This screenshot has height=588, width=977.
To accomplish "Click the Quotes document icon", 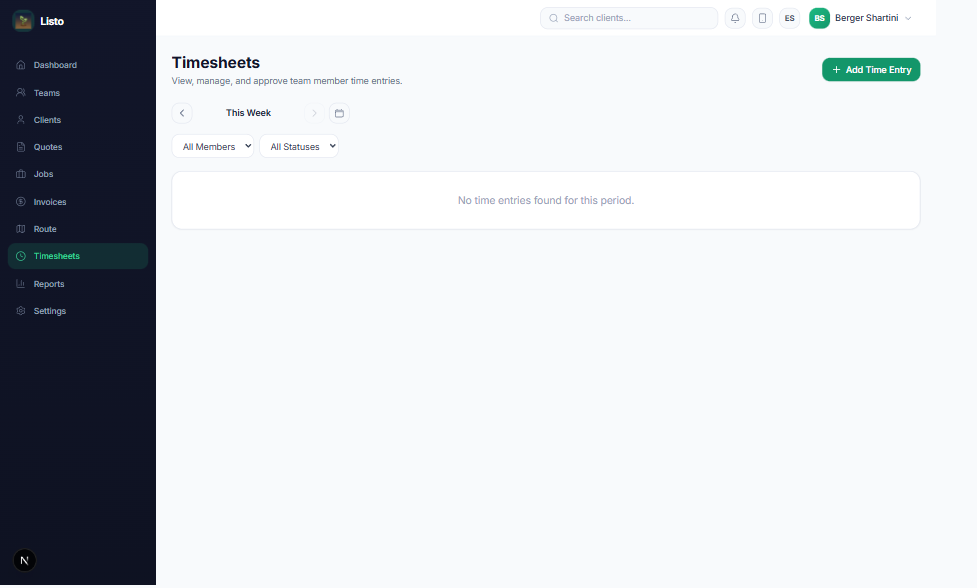I will [x=21, y=147].
